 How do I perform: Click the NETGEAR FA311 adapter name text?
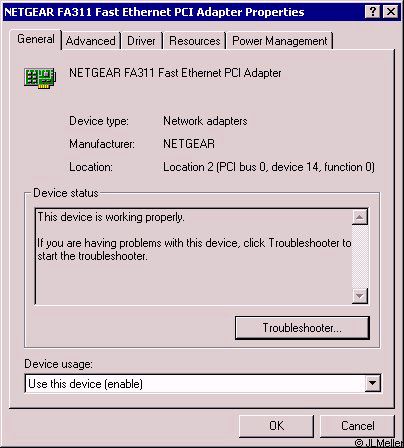175,73
